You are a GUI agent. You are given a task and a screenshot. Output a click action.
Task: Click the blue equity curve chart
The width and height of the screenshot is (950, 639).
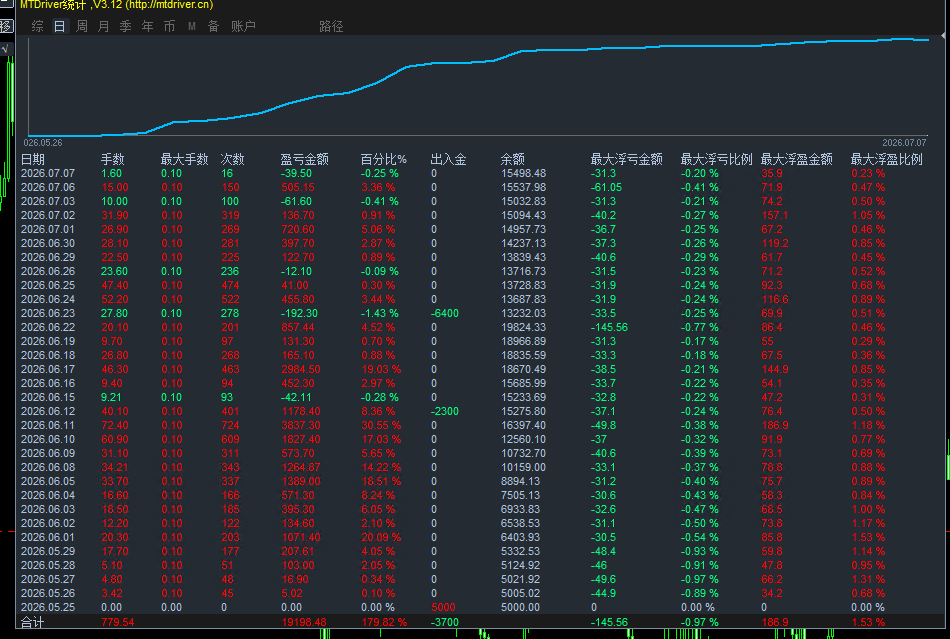click(479, 87)
